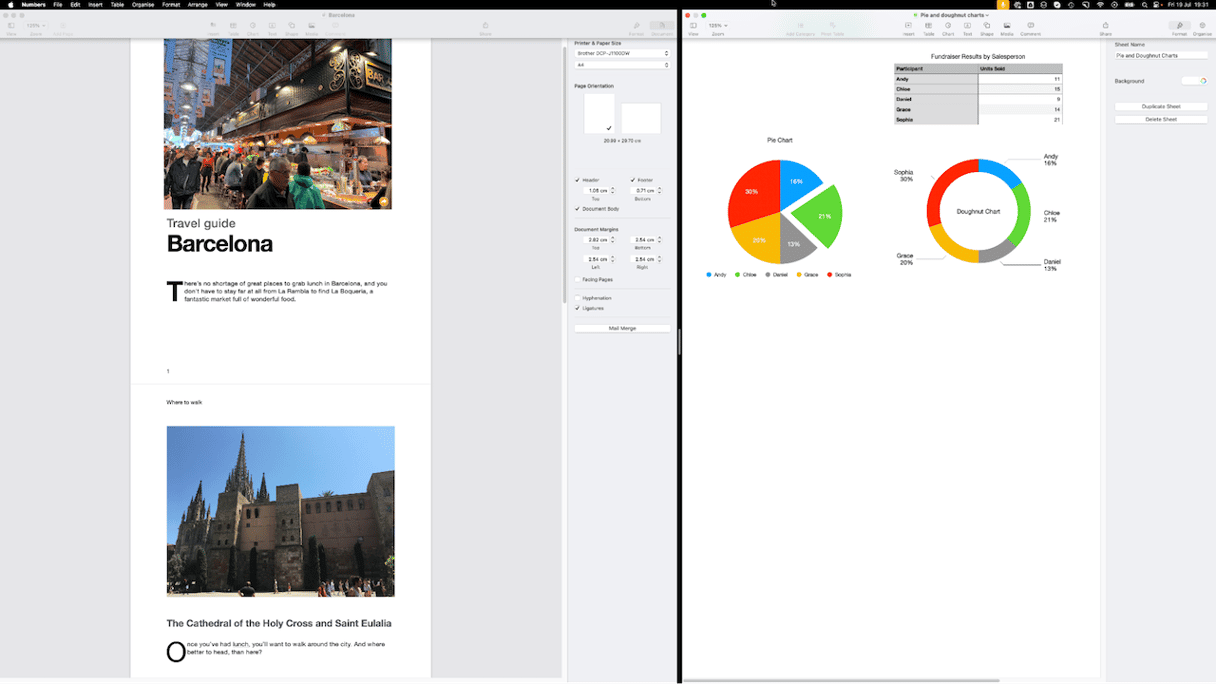1216x684 pixels.
Task: Open the Arrange menu in menu bar
Action: pyautogui.click(x=198, y=5)
